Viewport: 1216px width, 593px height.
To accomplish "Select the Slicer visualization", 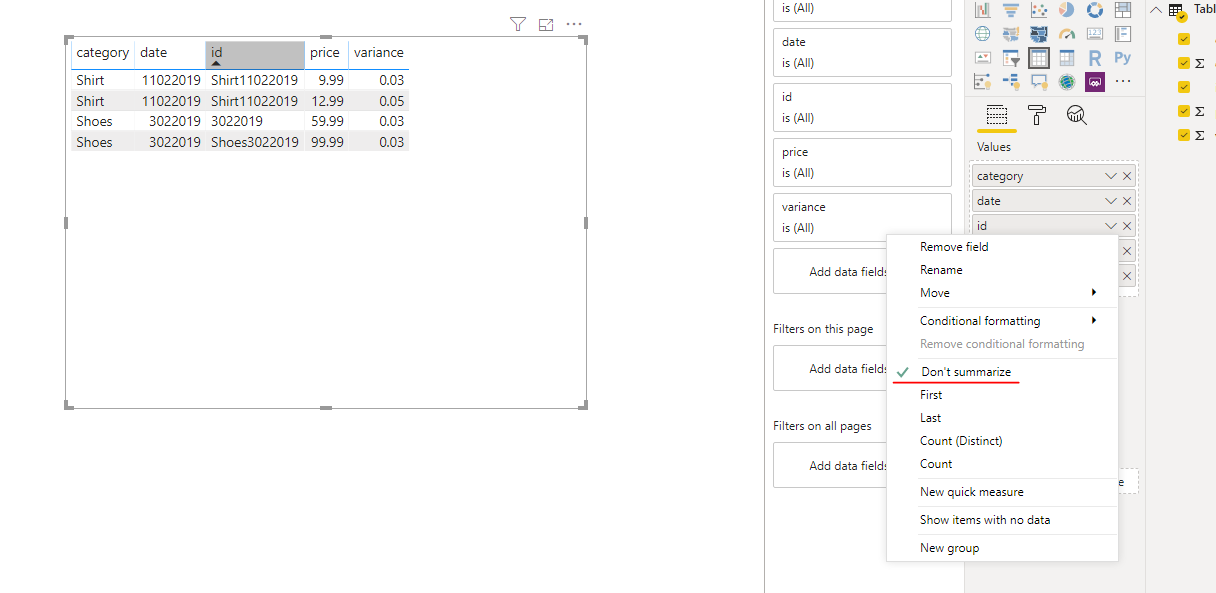I will pos(1011,58).
